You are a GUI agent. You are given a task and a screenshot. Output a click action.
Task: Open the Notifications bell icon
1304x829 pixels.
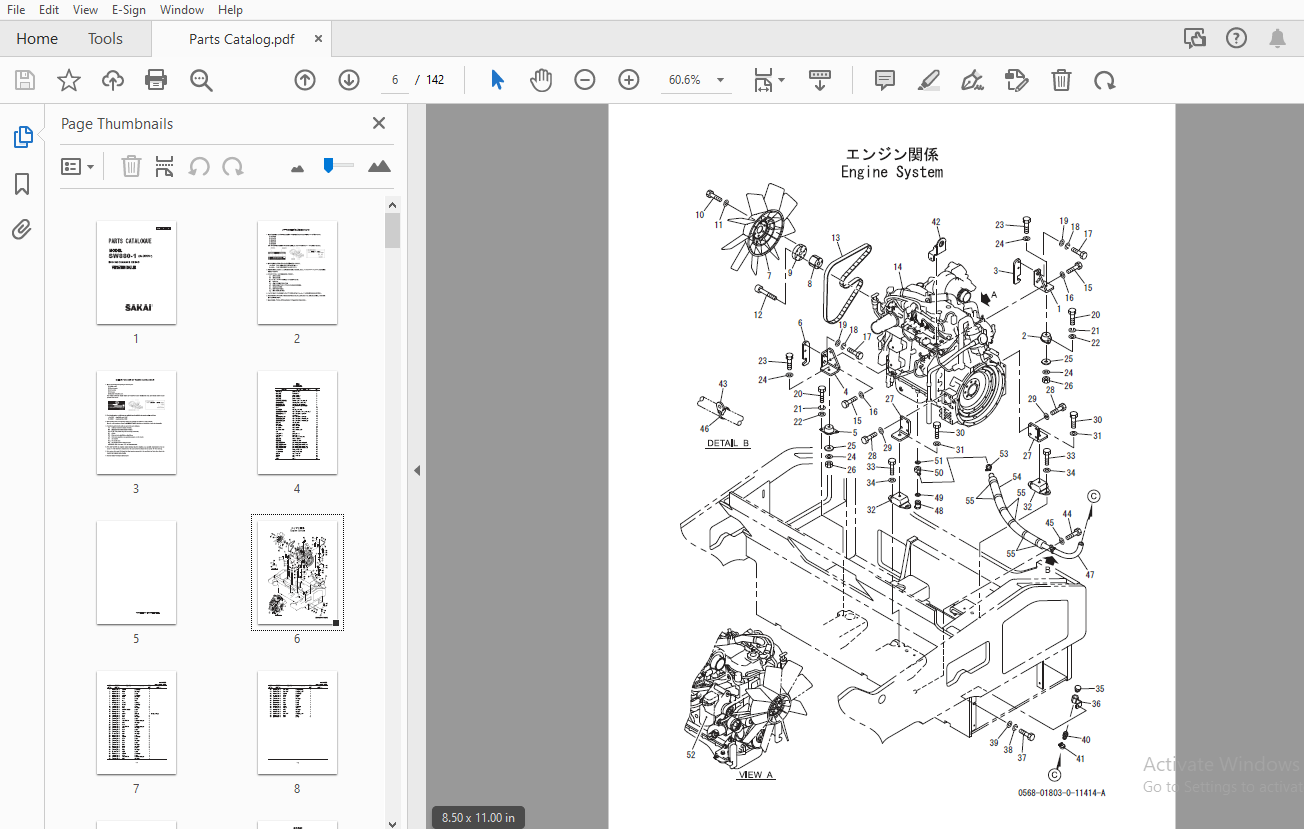(x=1278, y=39)
